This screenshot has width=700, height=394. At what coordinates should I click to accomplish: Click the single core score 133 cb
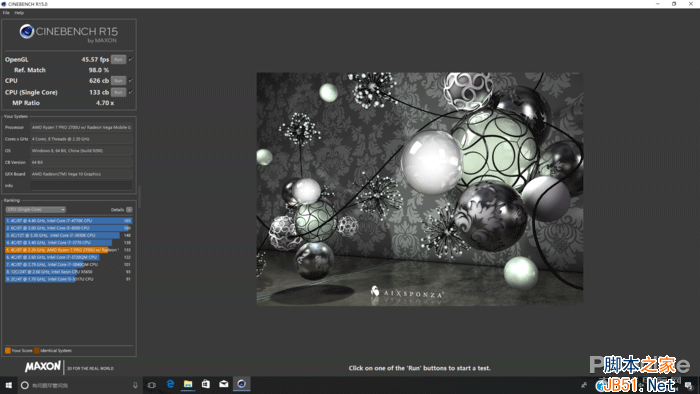point(99,92)
